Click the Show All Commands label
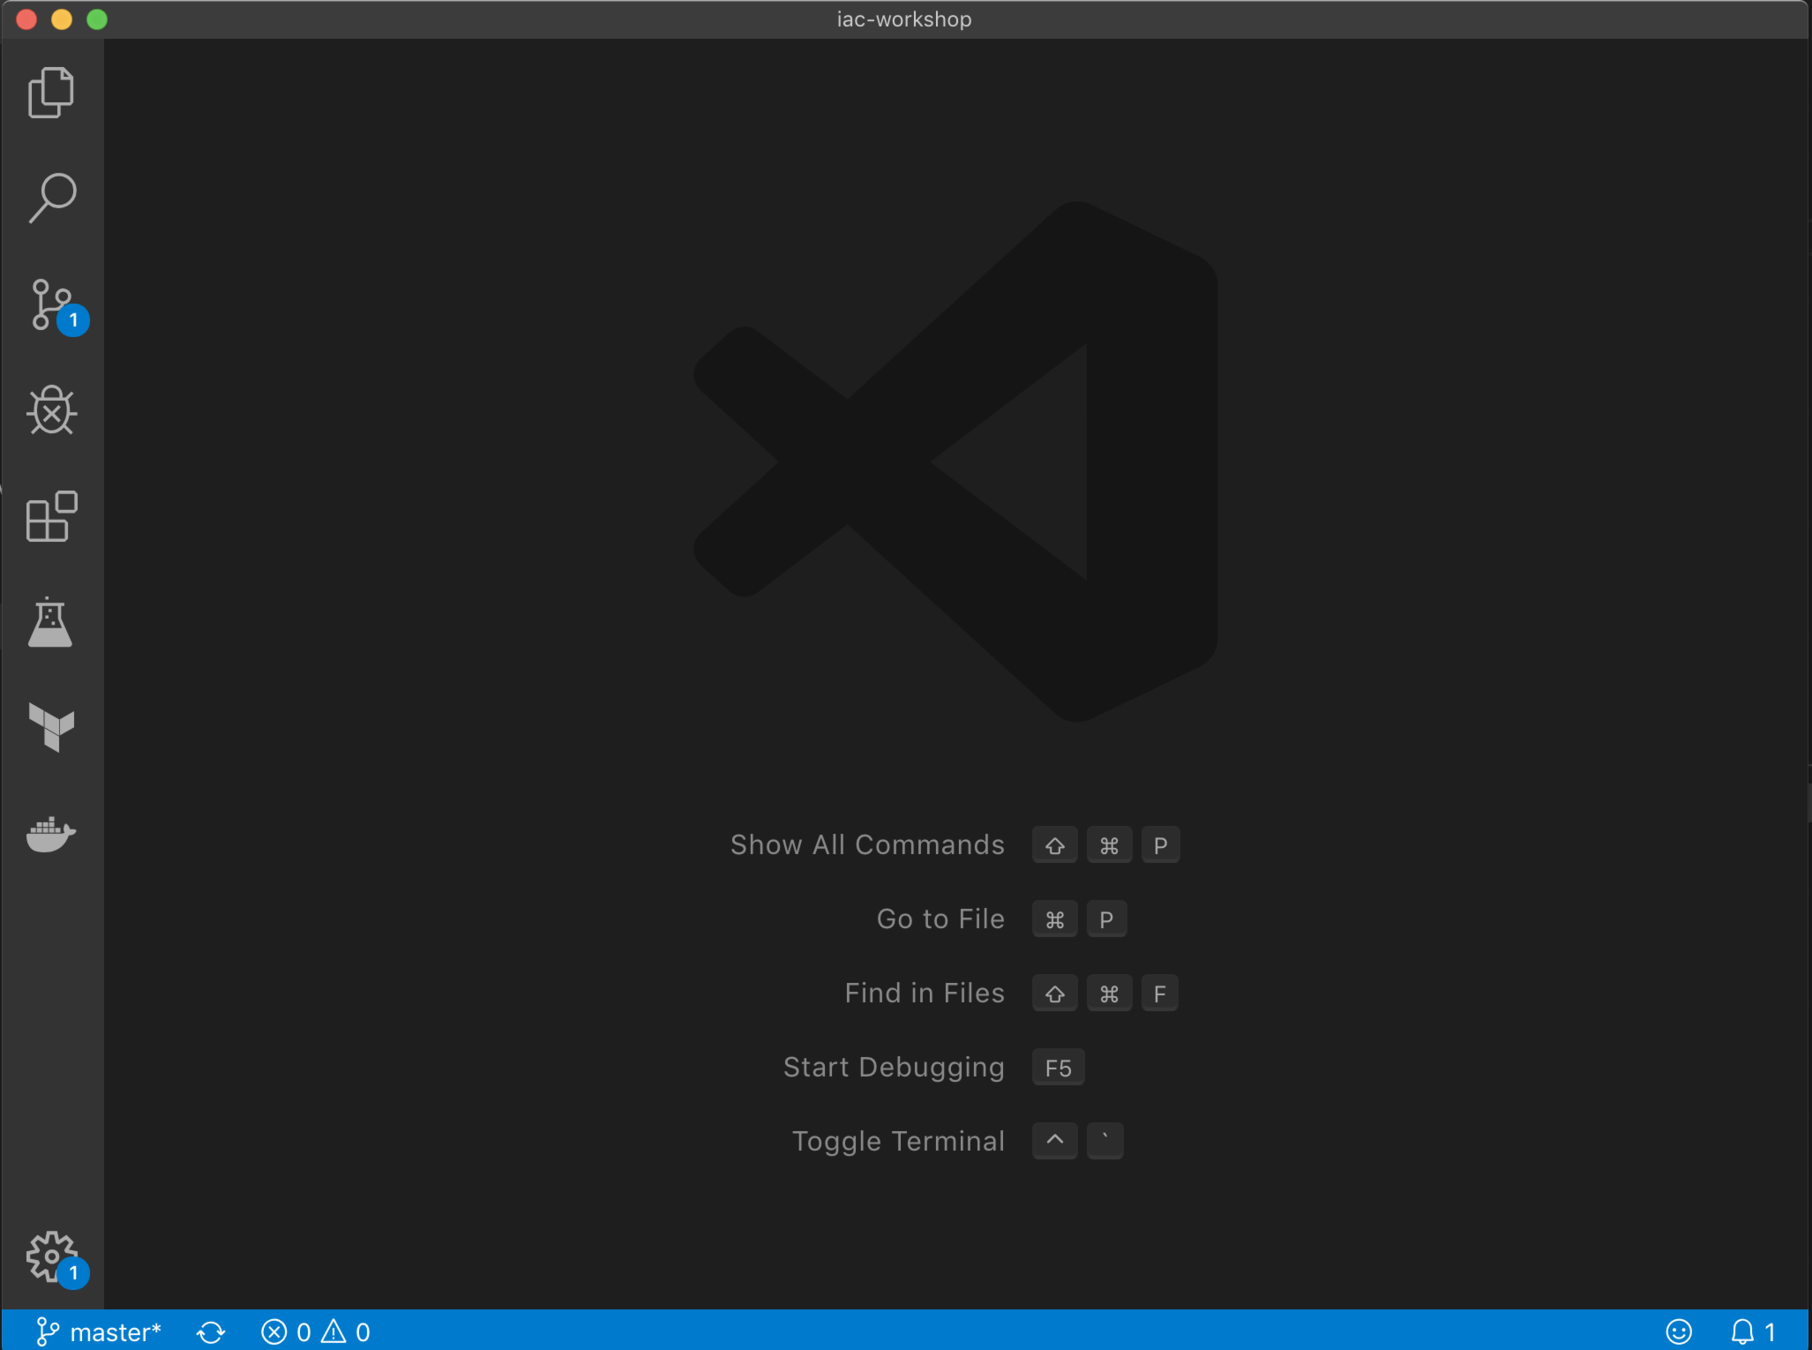The height and width of the screenshot is (1350, 1812). 867,845
